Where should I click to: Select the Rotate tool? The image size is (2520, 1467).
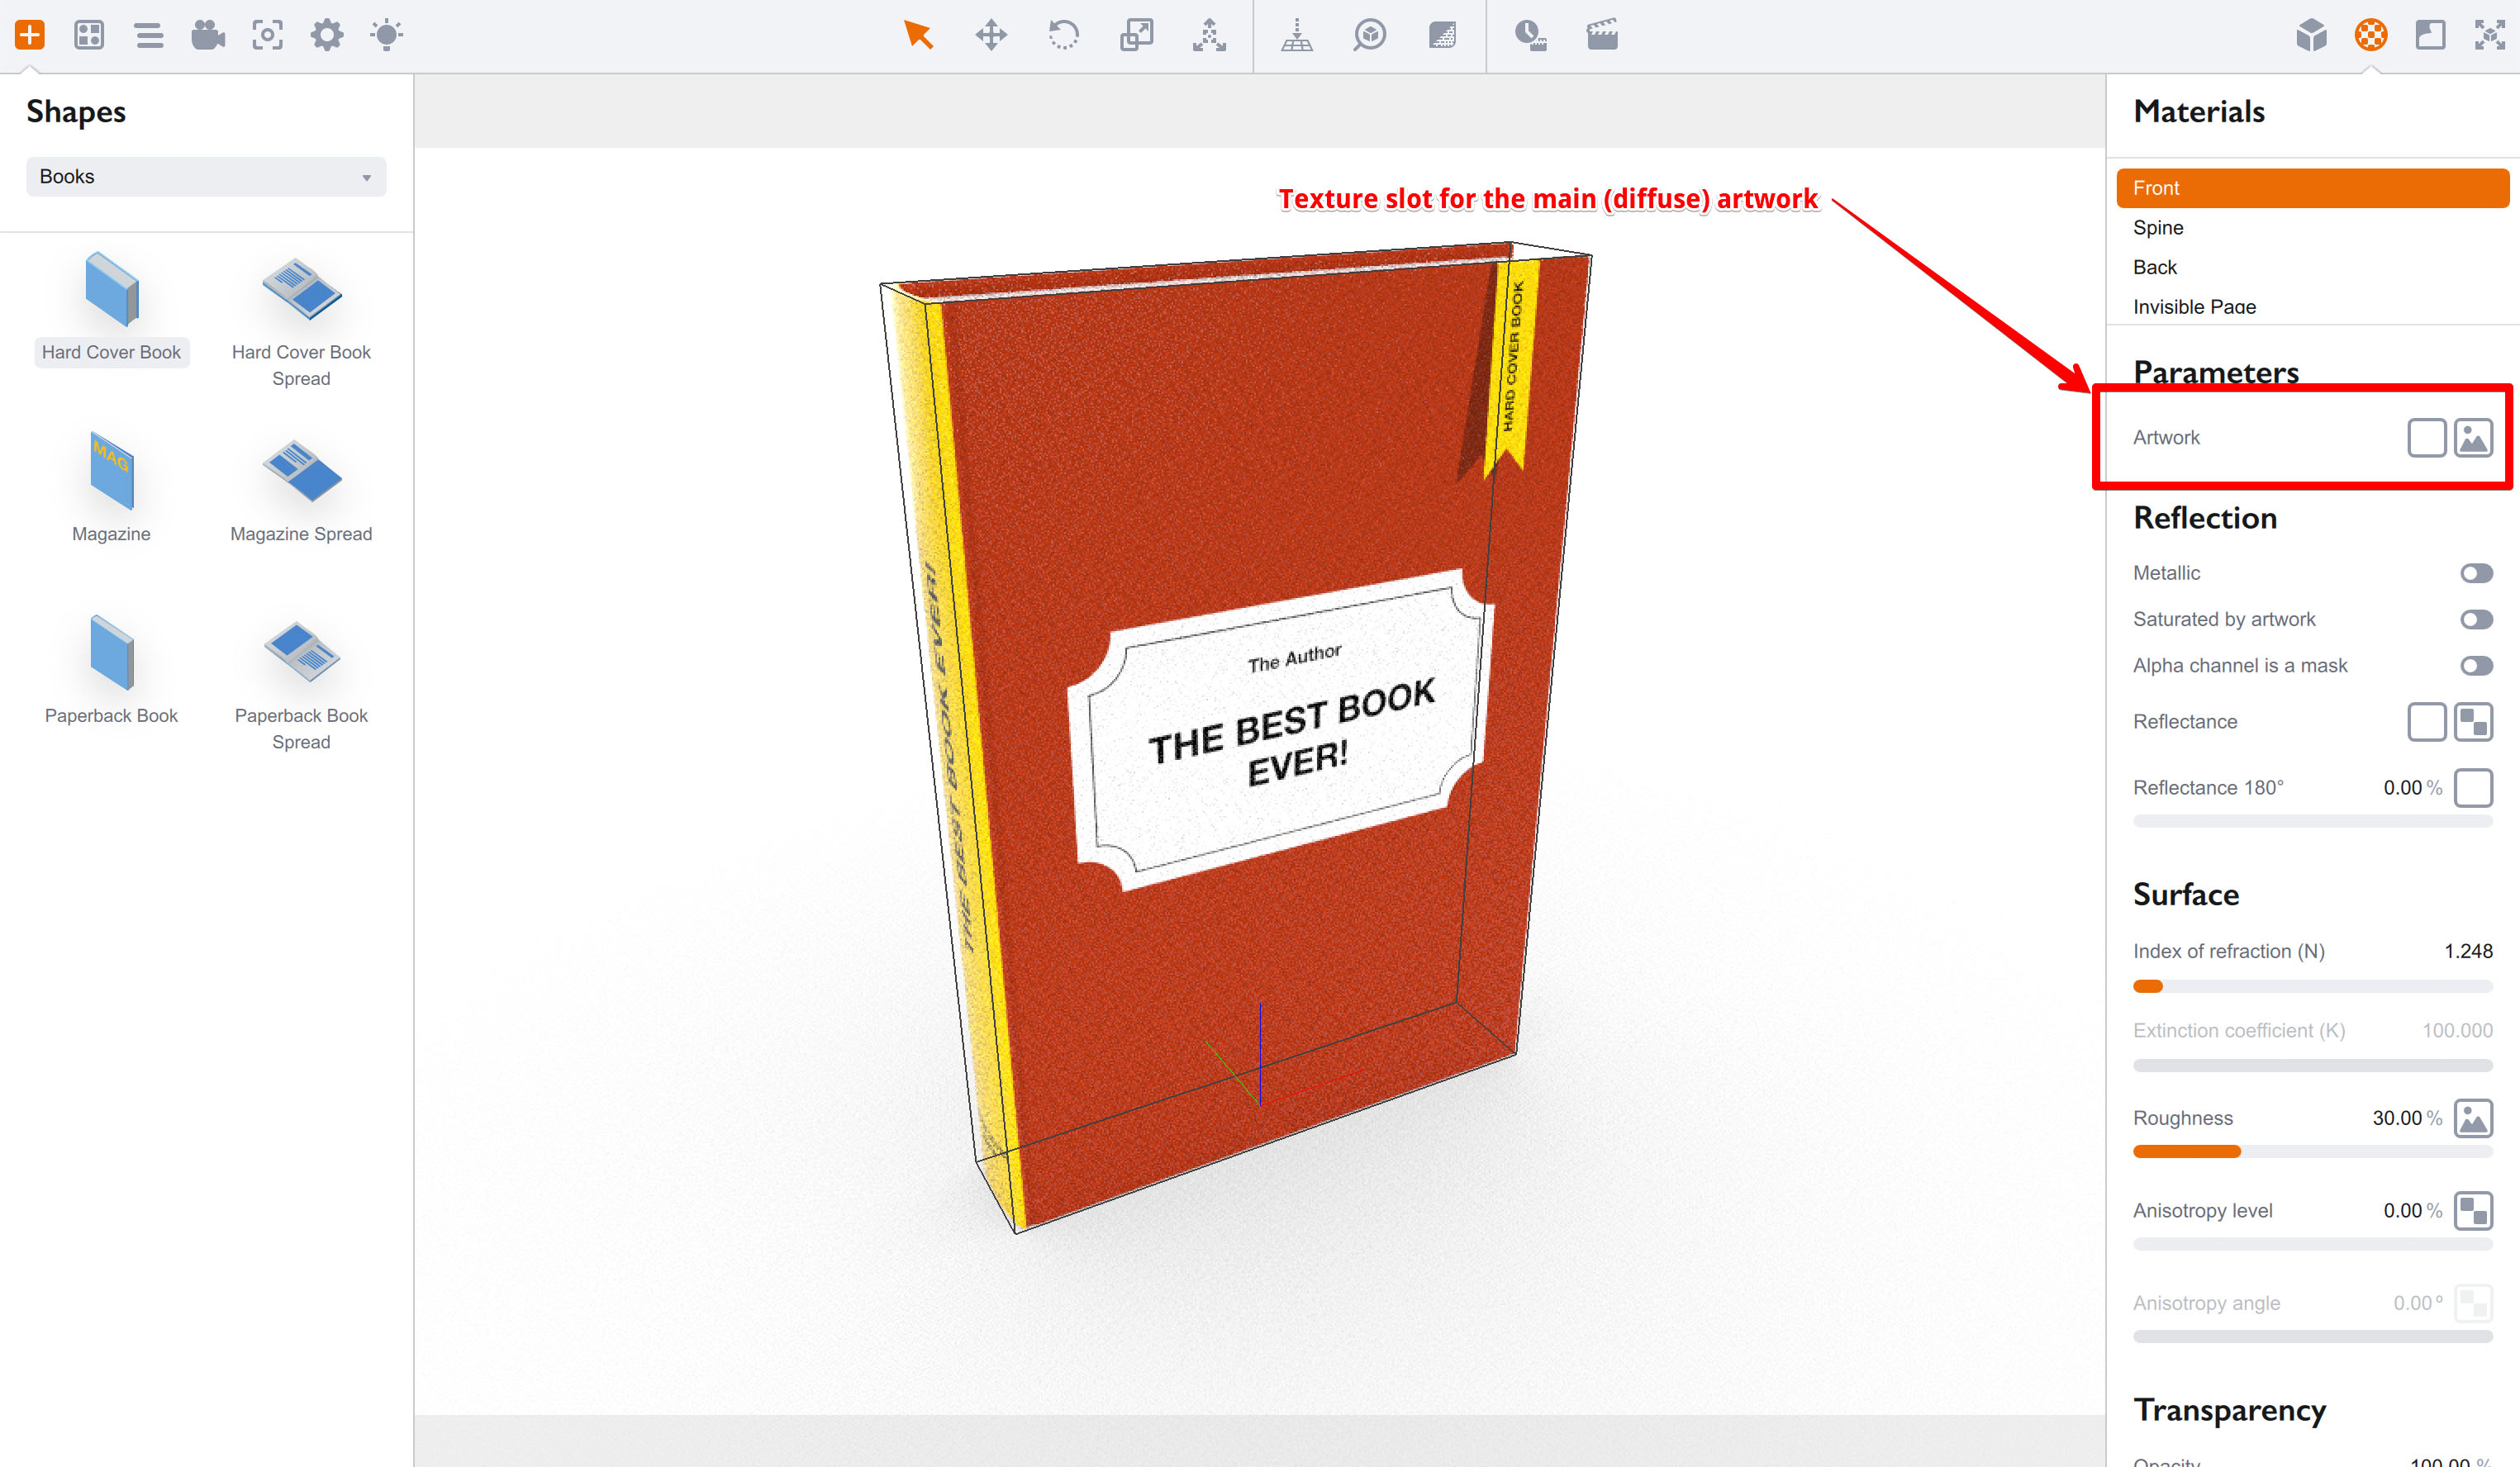coord(1064,35)
